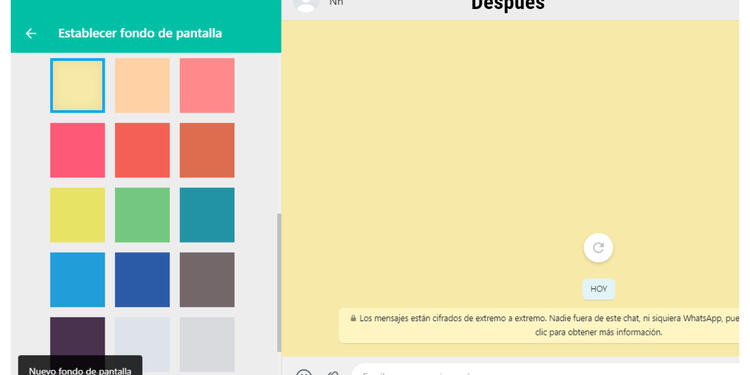Apply the light gray wallpaper swatch

pyautogui.click(x=207, y=344)
